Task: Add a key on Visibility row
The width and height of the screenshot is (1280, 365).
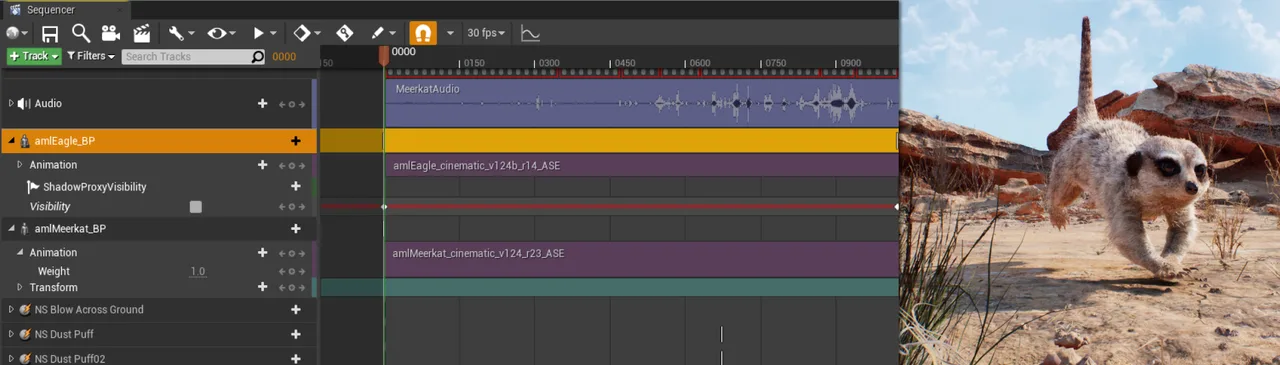Action: [292, 207]
